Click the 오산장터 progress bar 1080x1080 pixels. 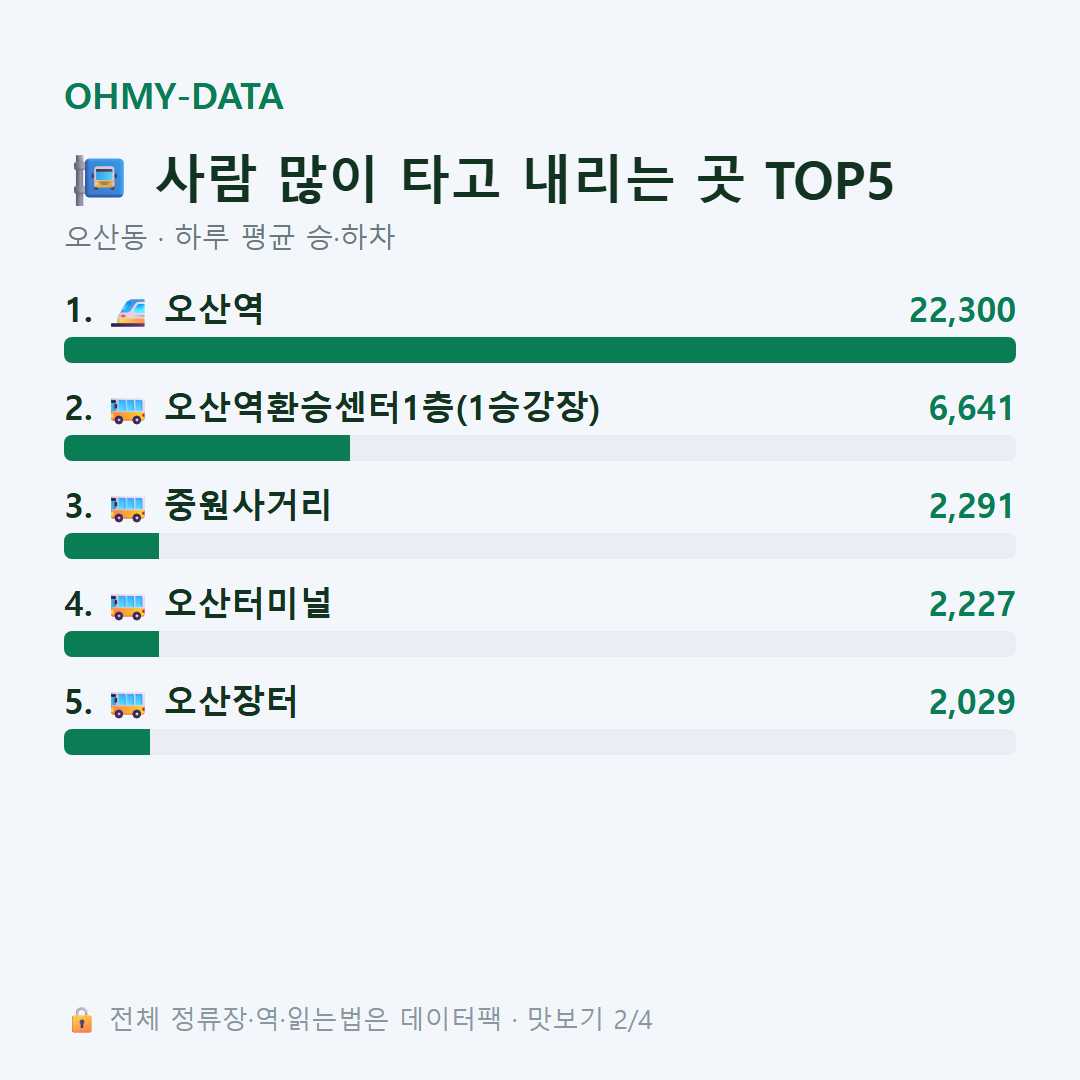click(540, 742)
